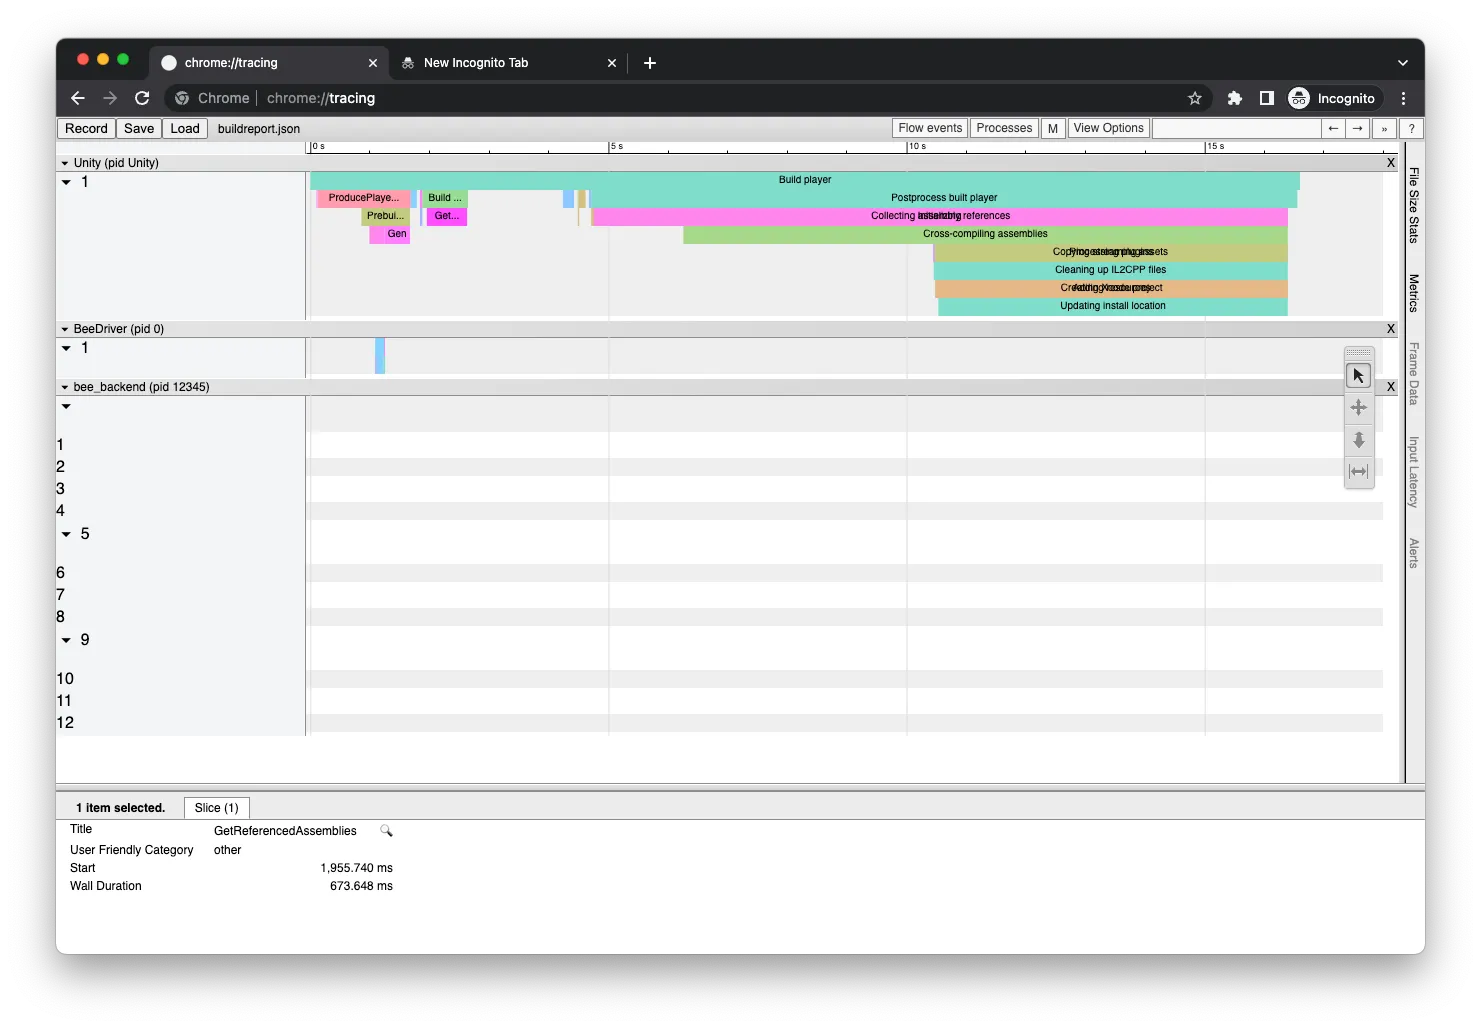Activate the pan tool in the floating toolbar
Image resolution: width=1481 pixels, height=1028 pixels.
coord(1358,407)
